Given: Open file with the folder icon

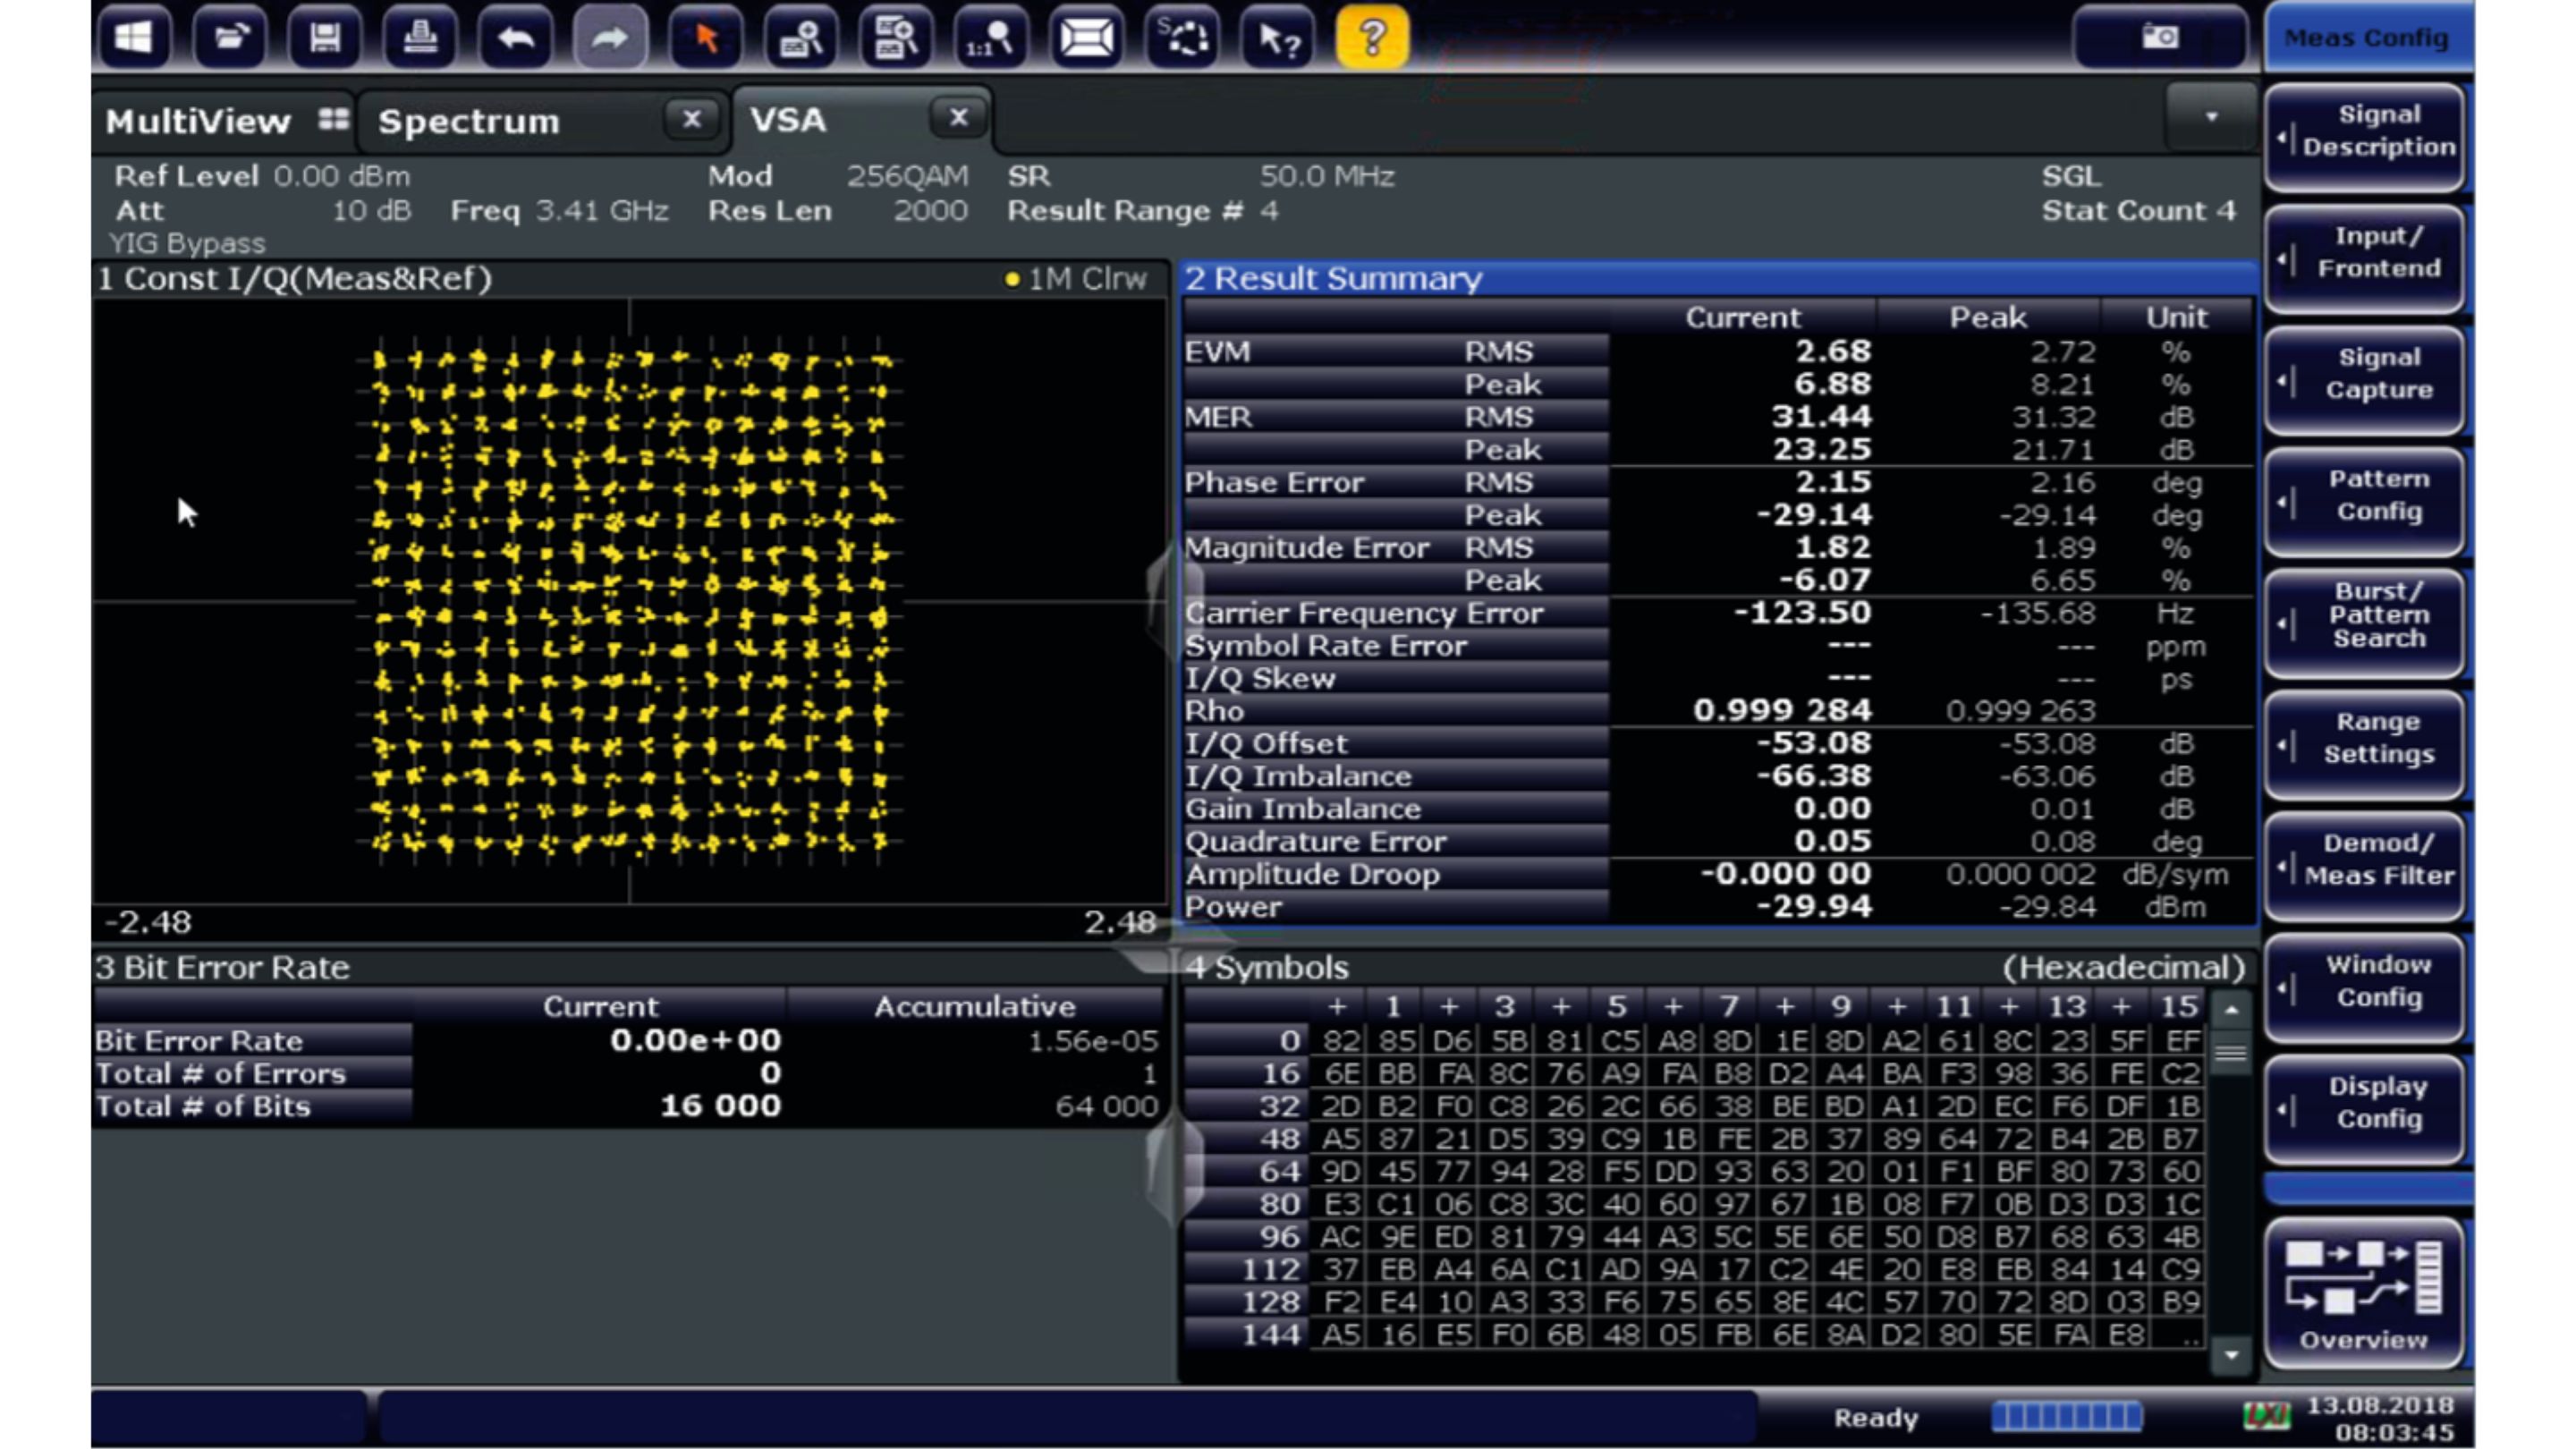Looking at the screenshot, I should point(230,38).
